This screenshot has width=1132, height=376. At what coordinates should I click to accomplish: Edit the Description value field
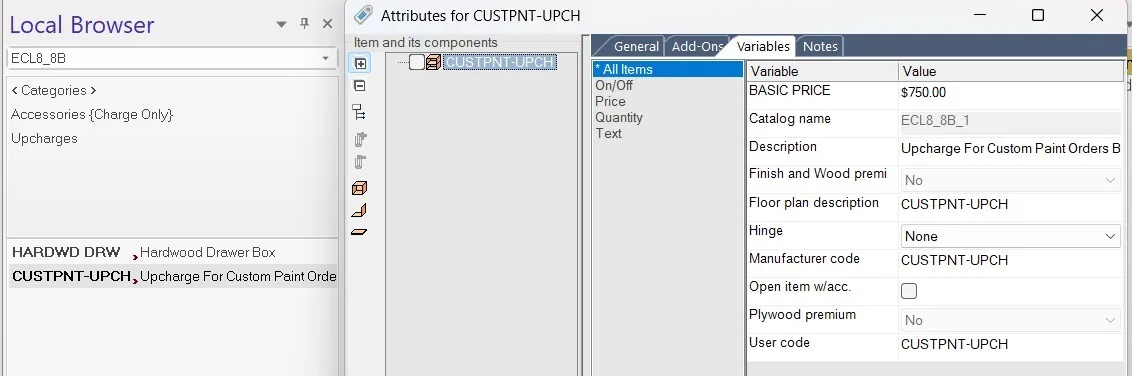1011,149
